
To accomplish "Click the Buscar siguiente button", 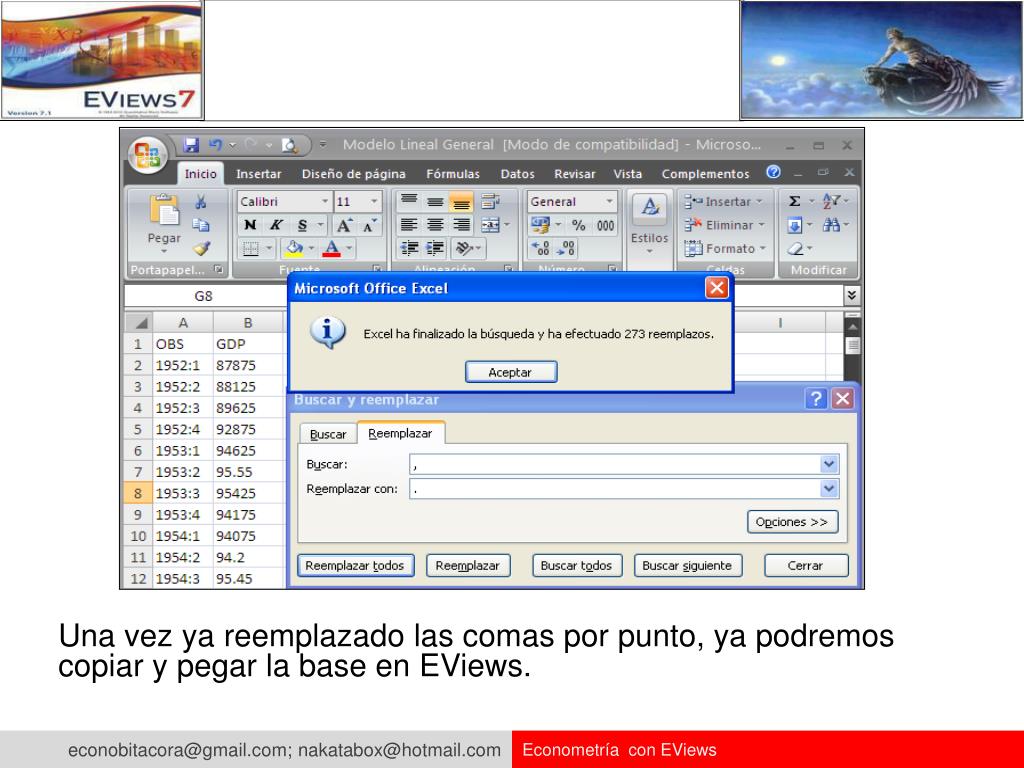I will [x=687, y=566].
